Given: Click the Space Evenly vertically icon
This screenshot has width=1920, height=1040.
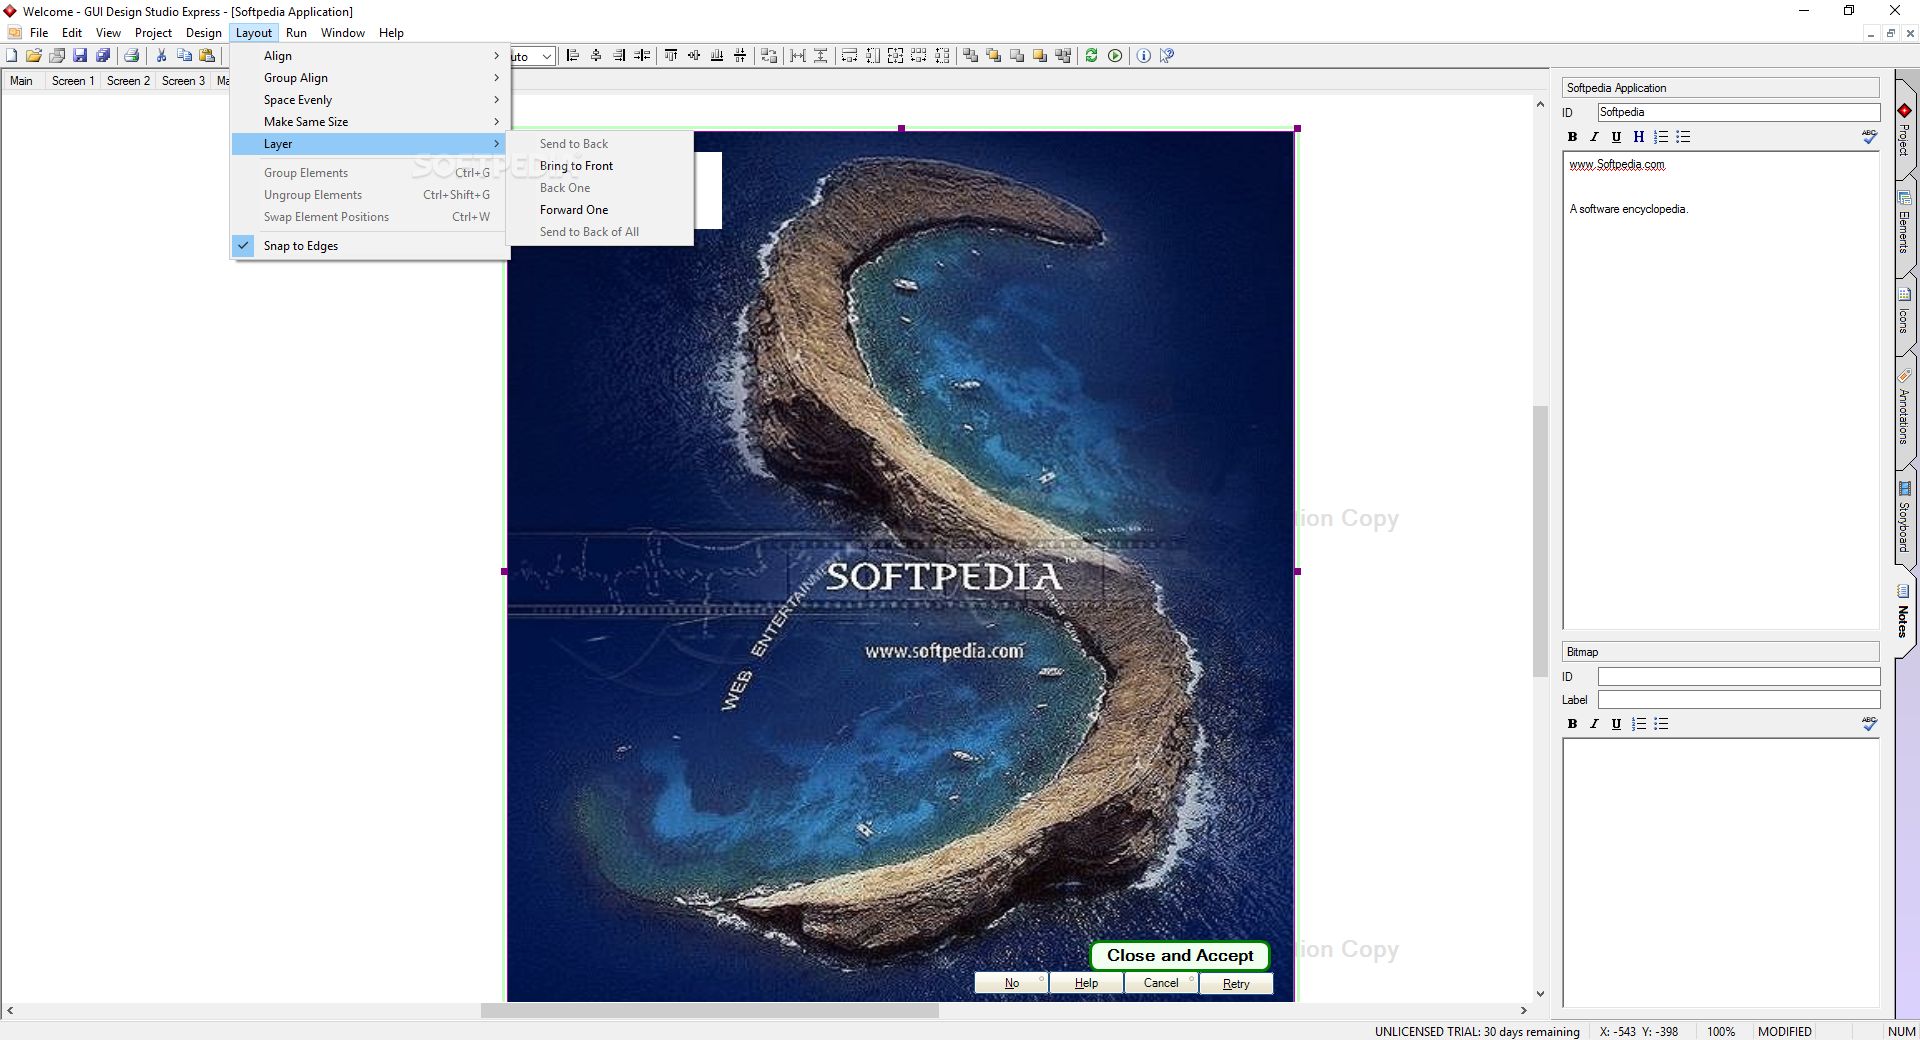Looking at the screenshot, I should click(x=821, y=56).
